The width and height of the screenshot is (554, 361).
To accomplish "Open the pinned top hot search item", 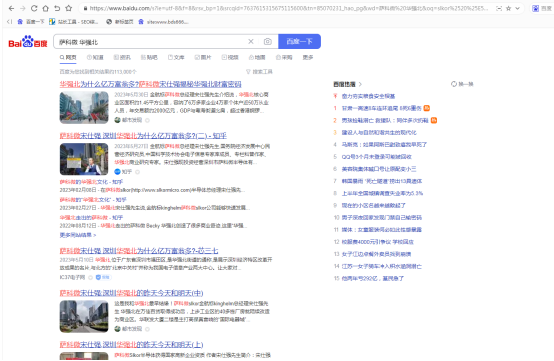I will (x=368, y=96).
